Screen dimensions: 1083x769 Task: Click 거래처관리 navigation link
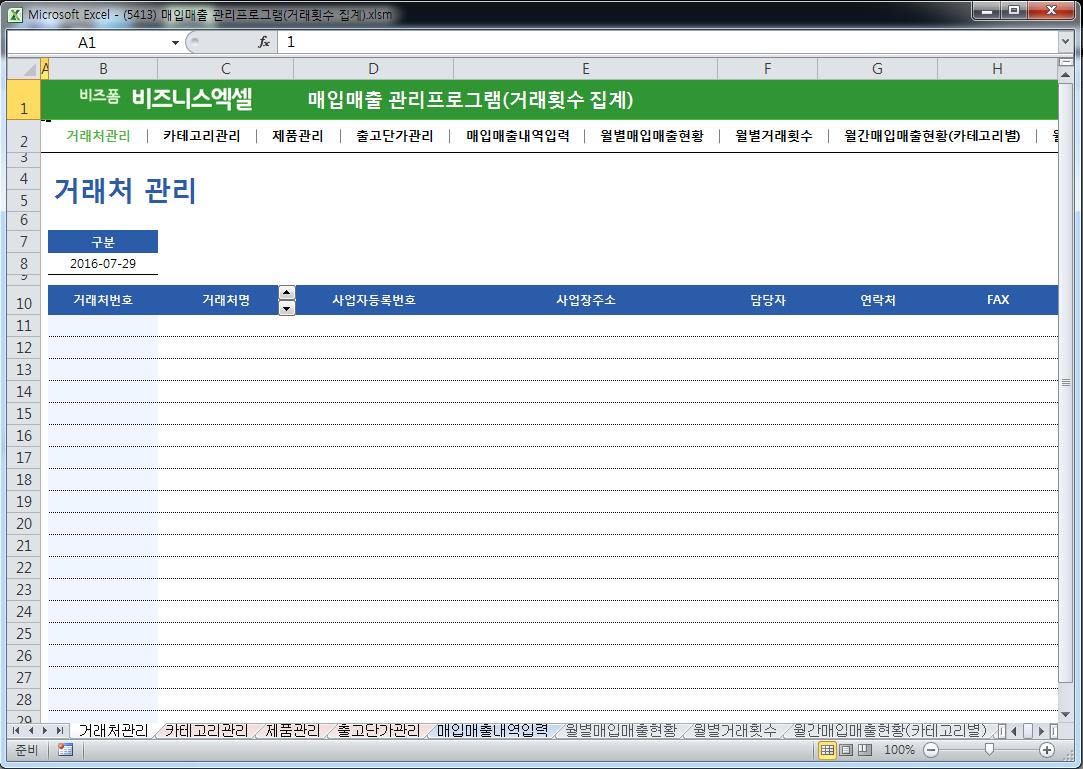pos(98,135)
